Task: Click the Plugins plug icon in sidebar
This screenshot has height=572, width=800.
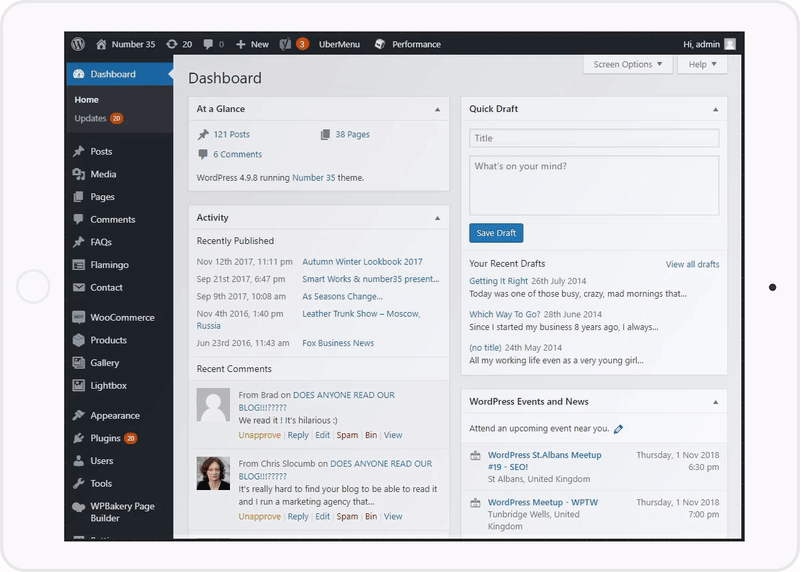Action: pyautogui.click(x=79, y=438)
